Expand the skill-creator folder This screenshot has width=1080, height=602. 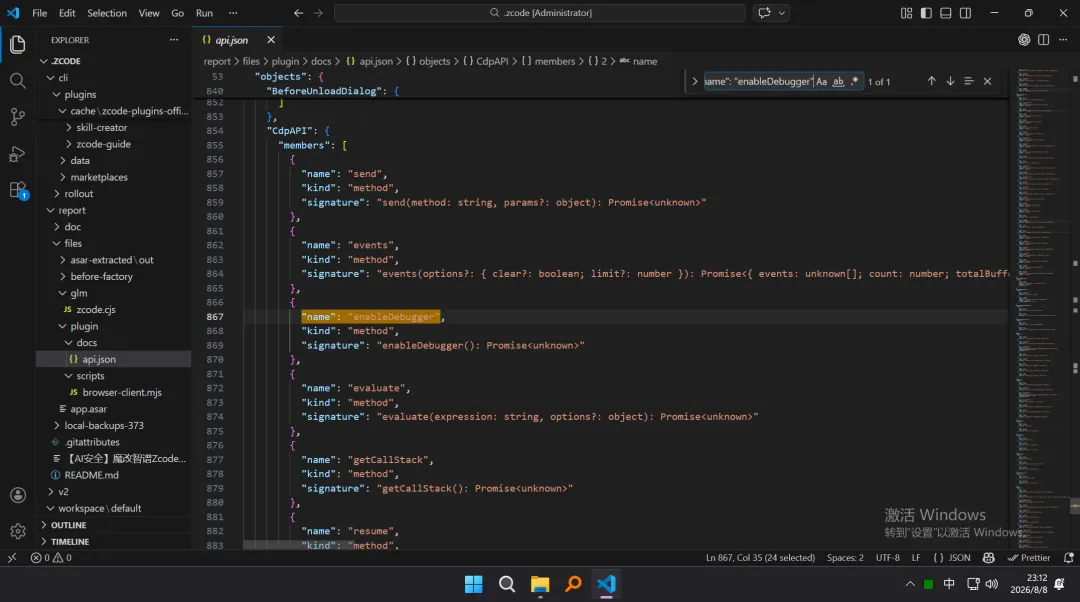coord(114,127)
